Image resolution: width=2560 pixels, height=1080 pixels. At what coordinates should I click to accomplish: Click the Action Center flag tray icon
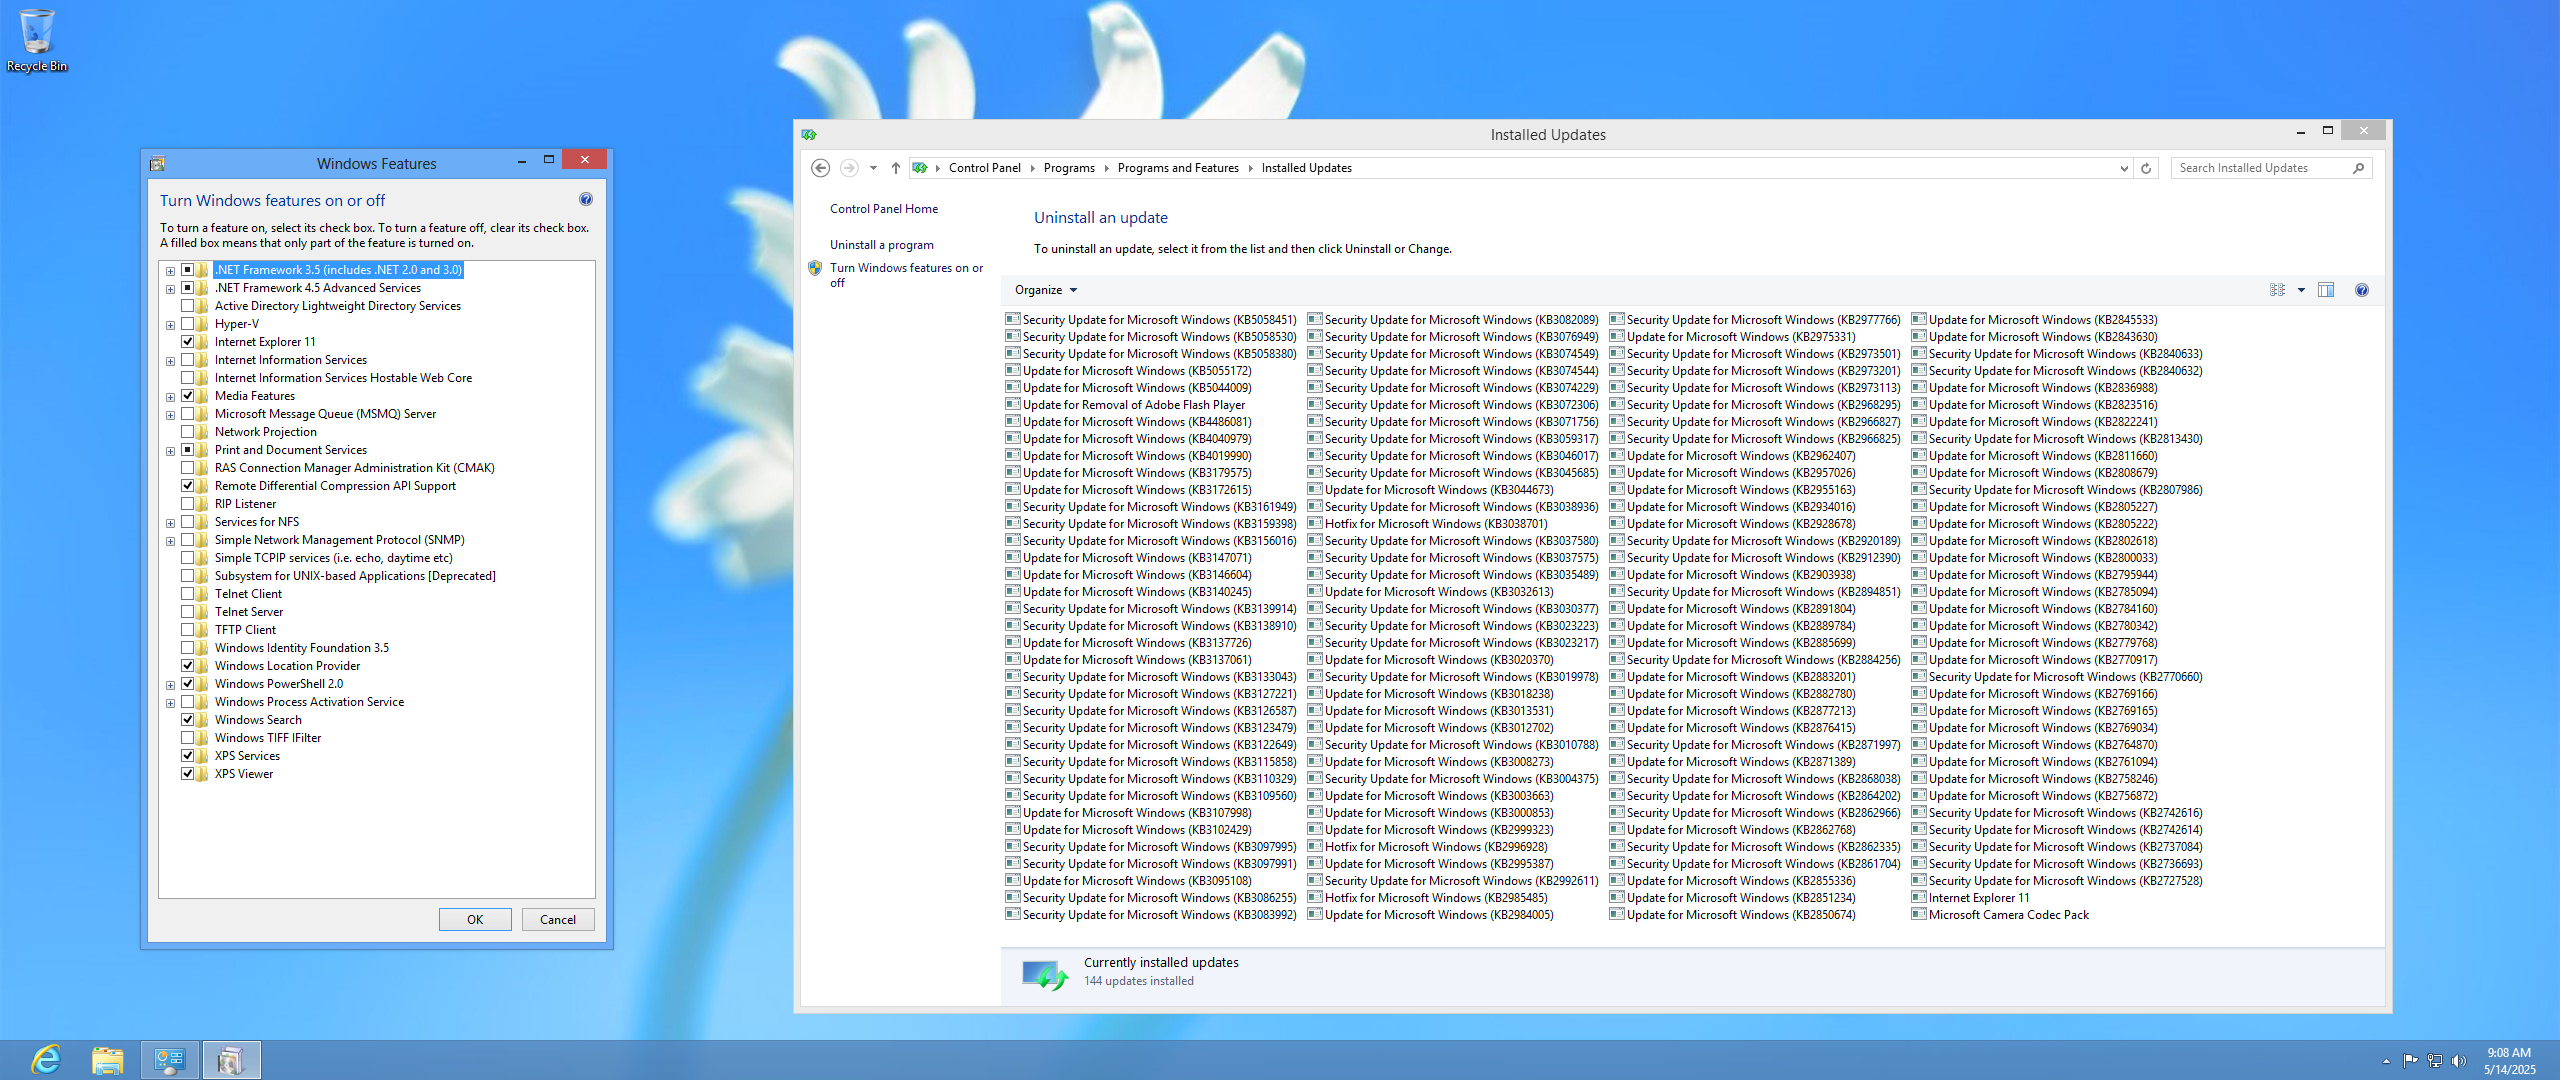tap(2410, 1061)
